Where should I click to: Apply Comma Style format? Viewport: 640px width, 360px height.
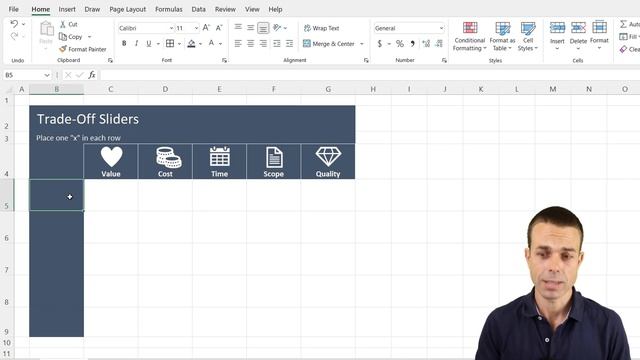tap(412, 43)
